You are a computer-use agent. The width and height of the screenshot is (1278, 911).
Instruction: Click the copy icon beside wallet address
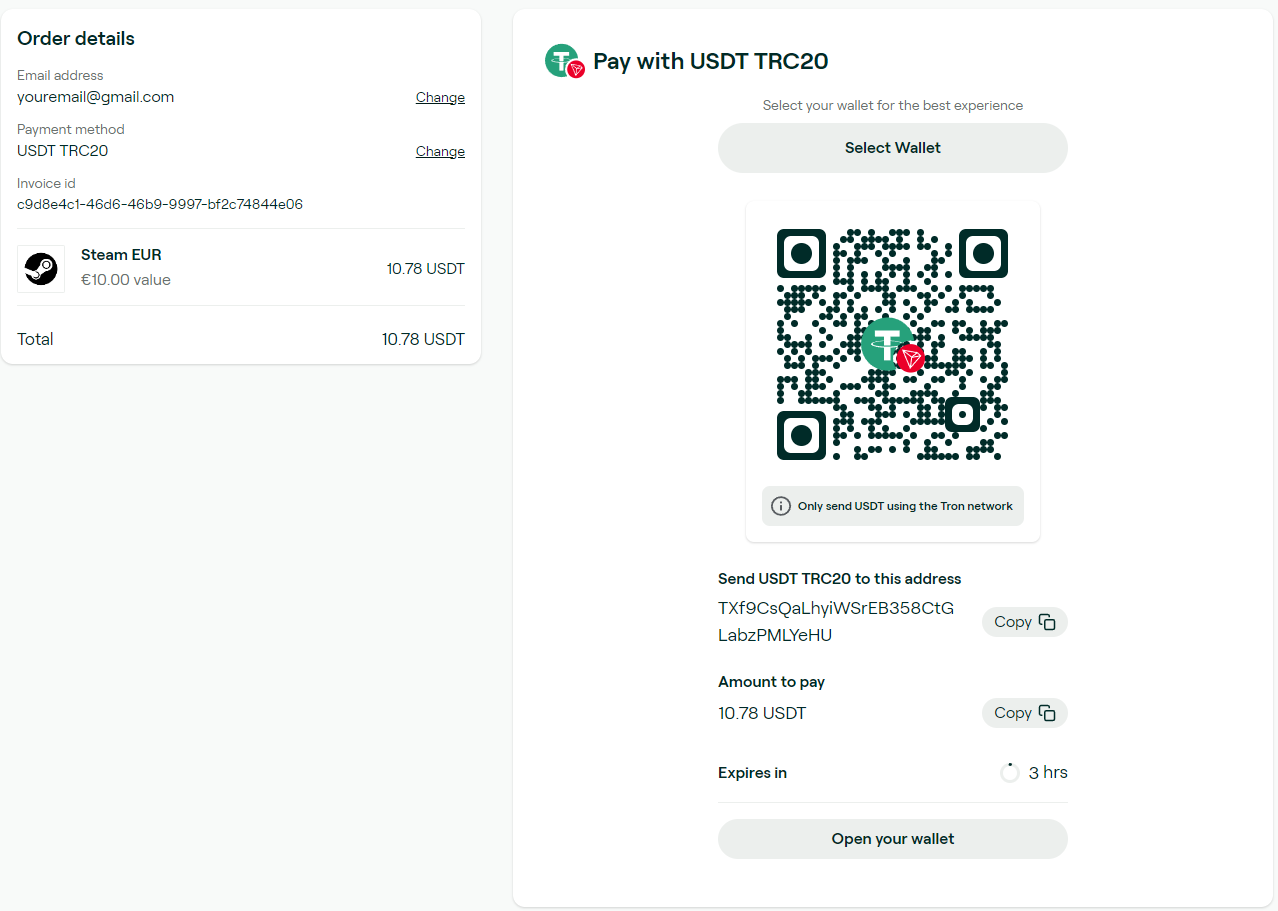[x=1047, y=622]
